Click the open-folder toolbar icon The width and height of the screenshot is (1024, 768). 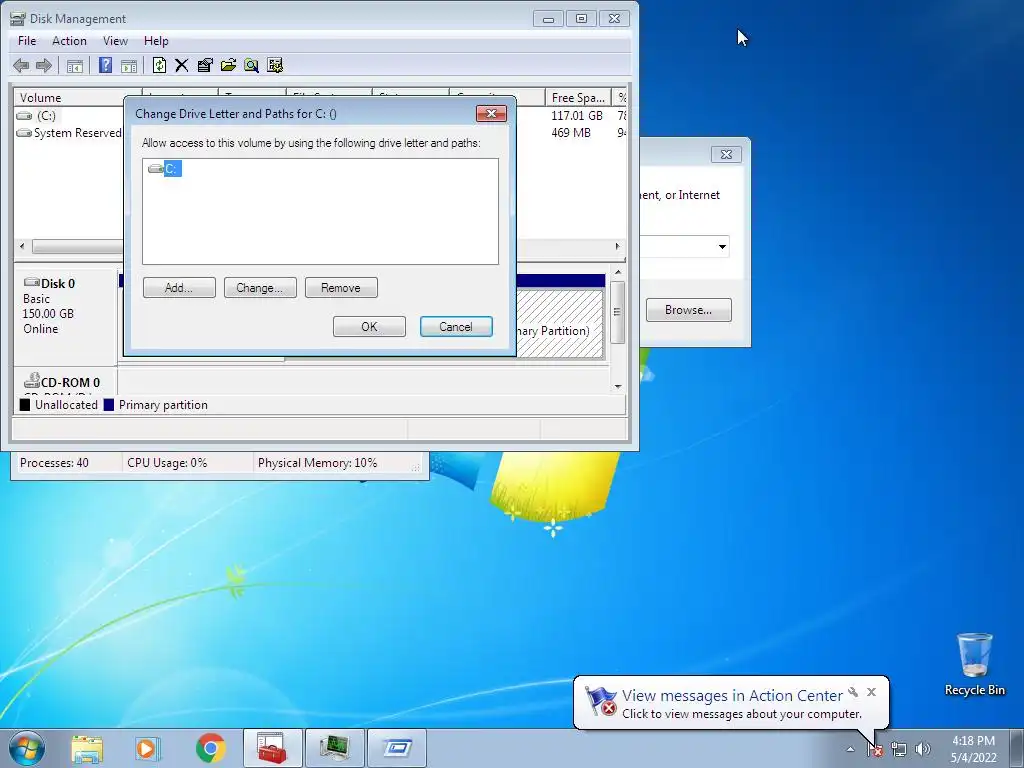229,65
